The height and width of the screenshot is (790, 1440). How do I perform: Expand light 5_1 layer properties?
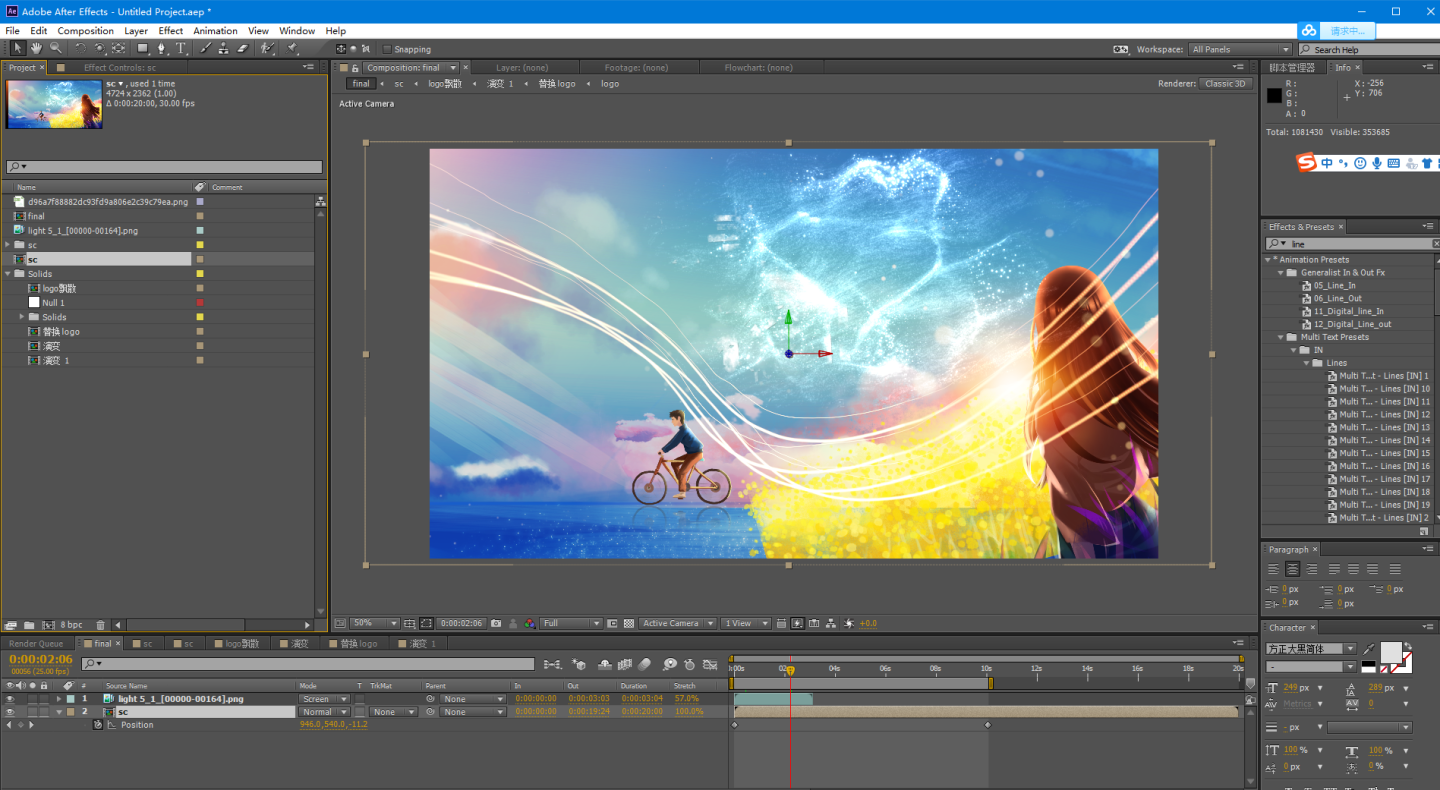(x=59, y=699)
